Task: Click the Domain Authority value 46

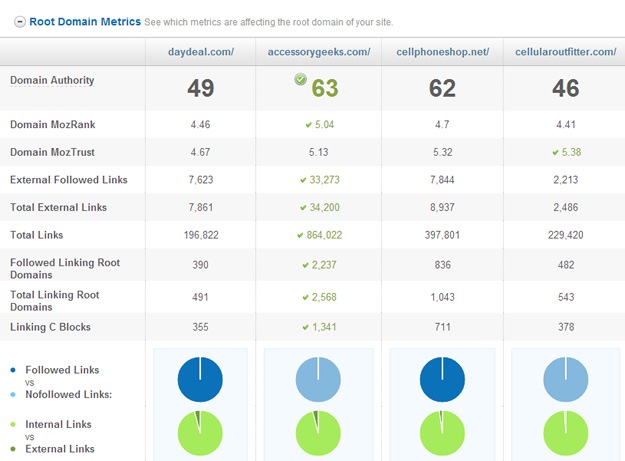Action: click(566, 88)
